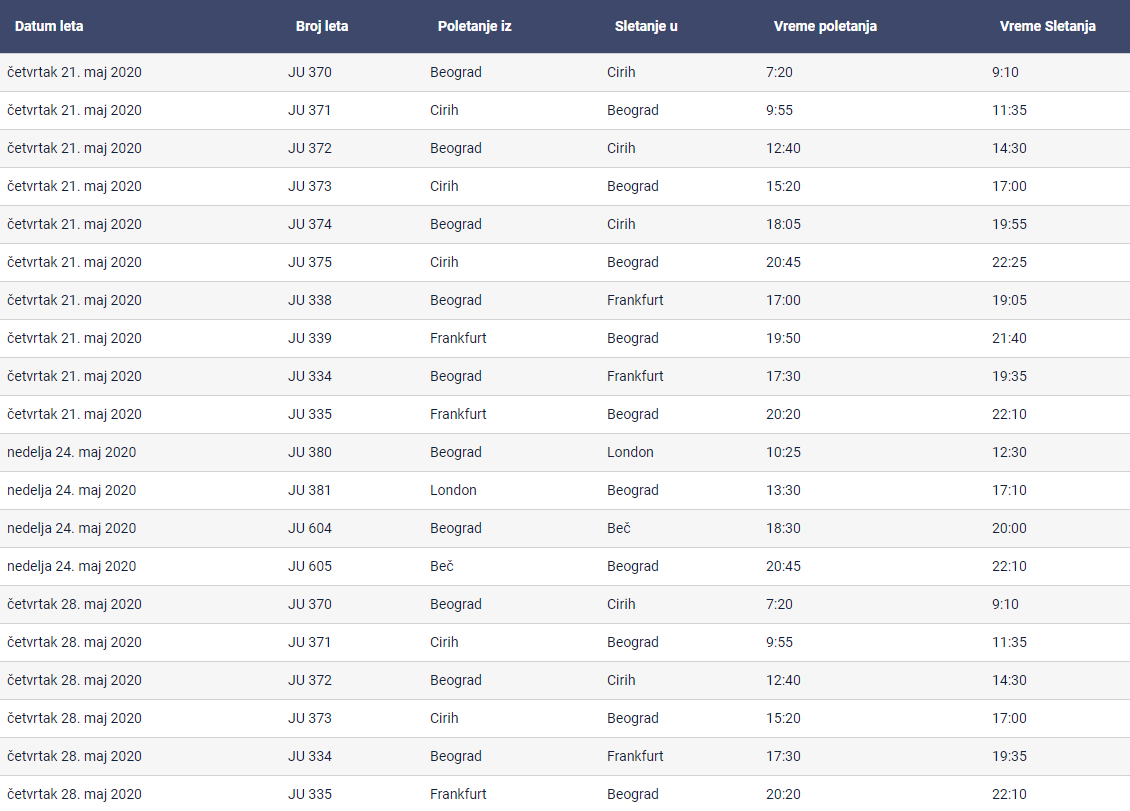This screenshot has height=811, width=1130.
Task: Select the 20:00 arrival time cell
Action: [1009, 528]
